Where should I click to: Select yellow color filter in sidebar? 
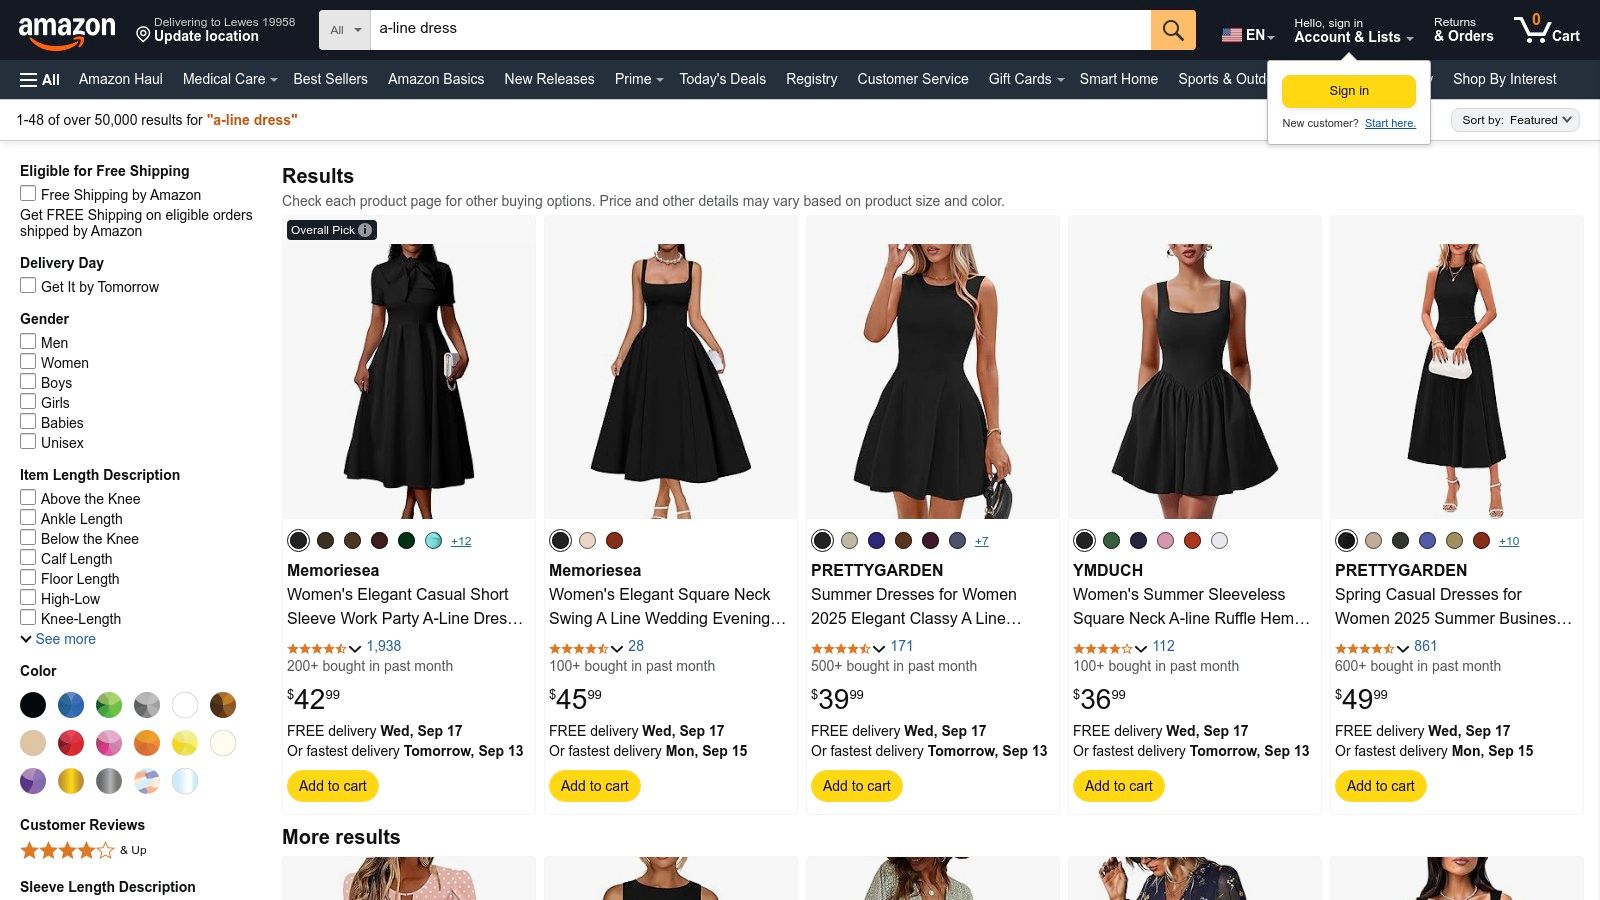[x=185, y=743]
